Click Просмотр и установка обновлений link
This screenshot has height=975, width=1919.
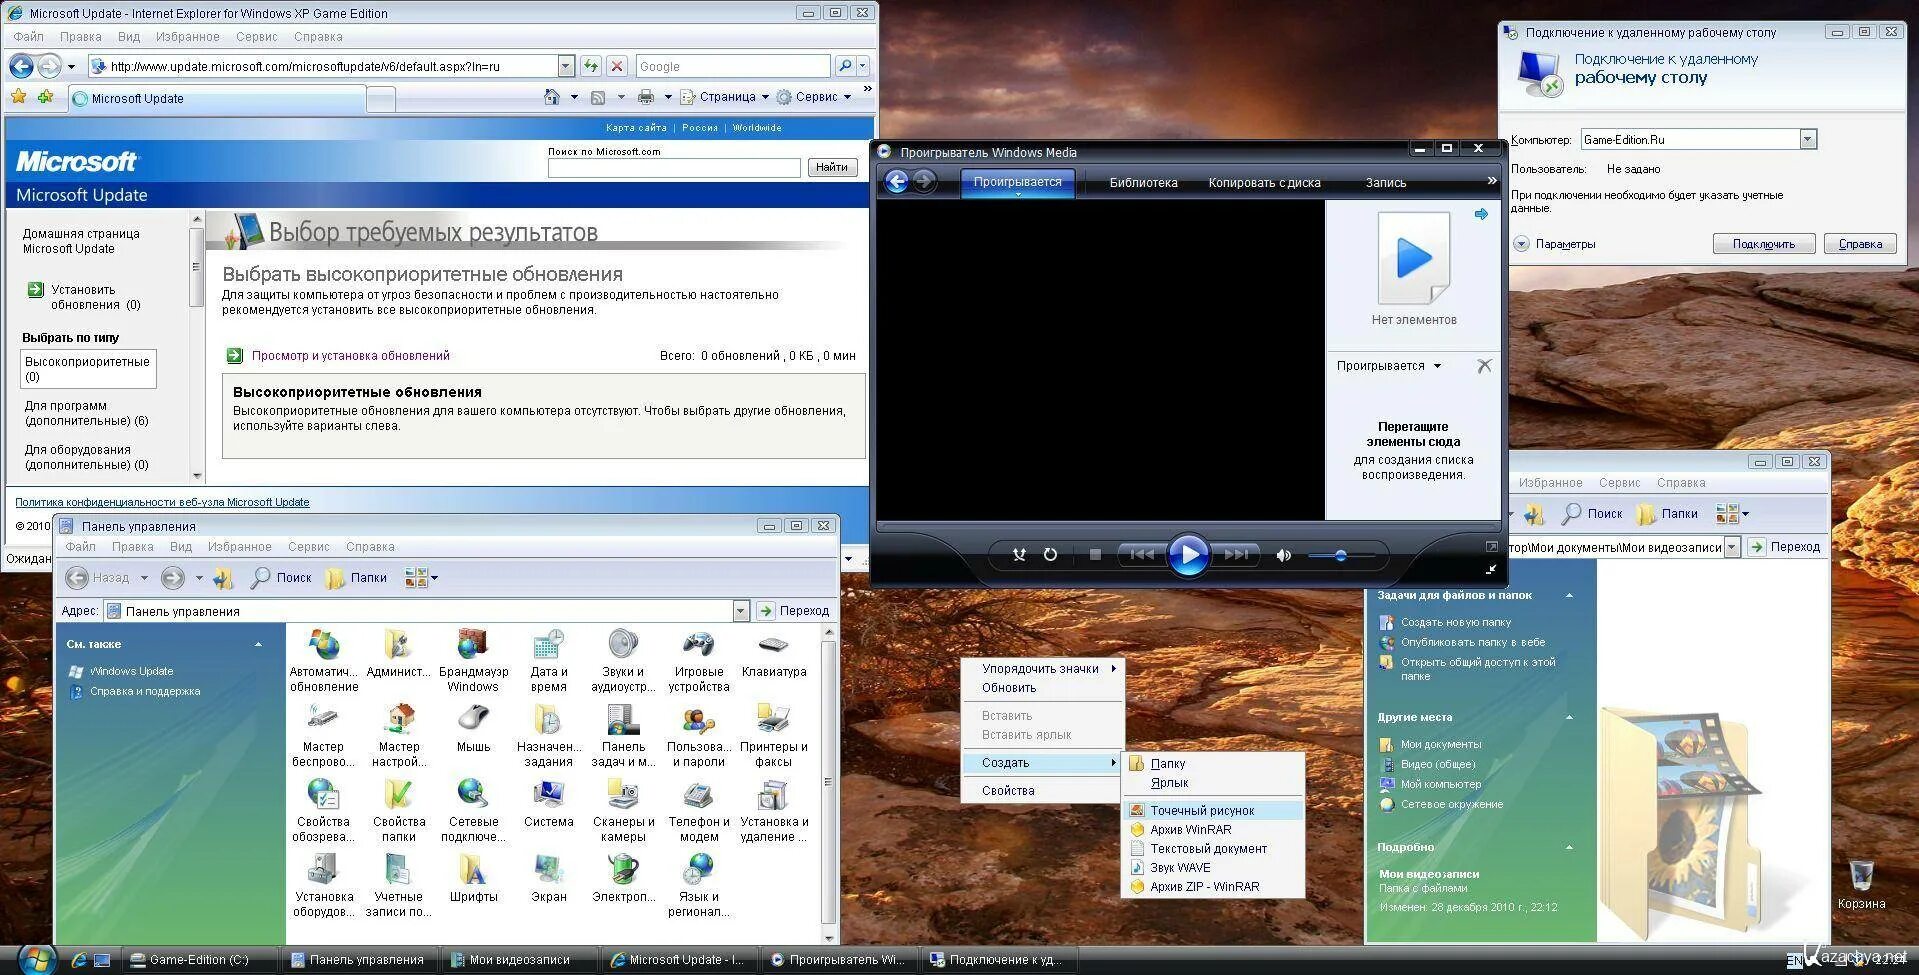tap(351, 356)
